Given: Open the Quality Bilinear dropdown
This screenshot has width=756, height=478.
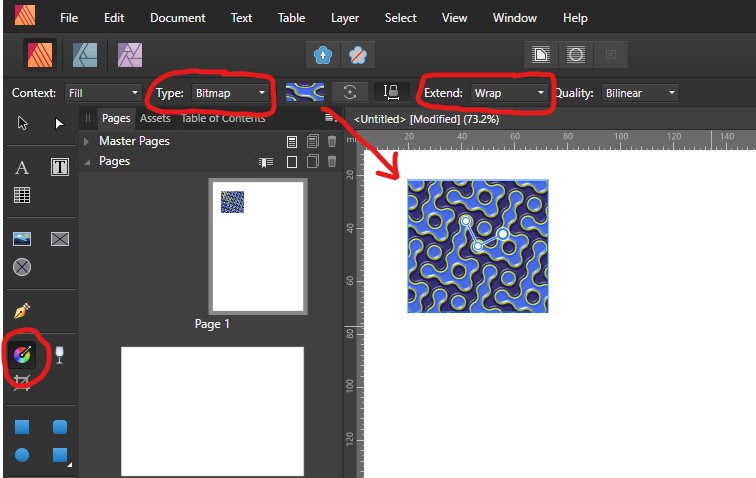Looking at the screenshot, I should coord(640,93).
